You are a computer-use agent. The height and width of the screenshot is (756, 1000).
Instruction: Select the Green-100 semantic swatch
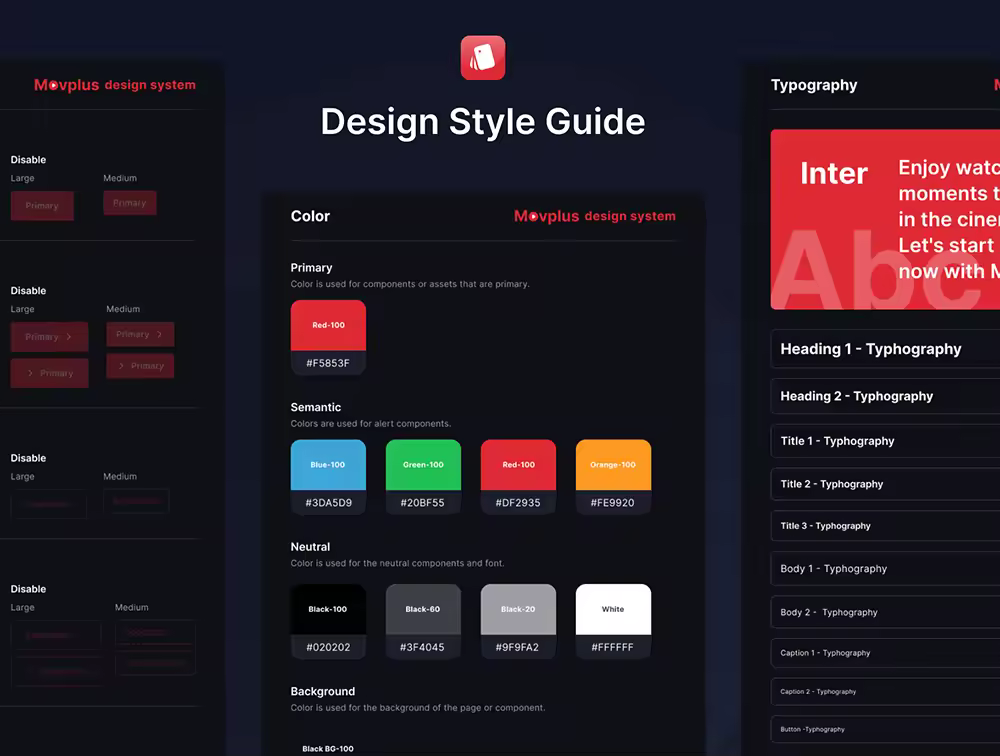[x=423, y=477]
